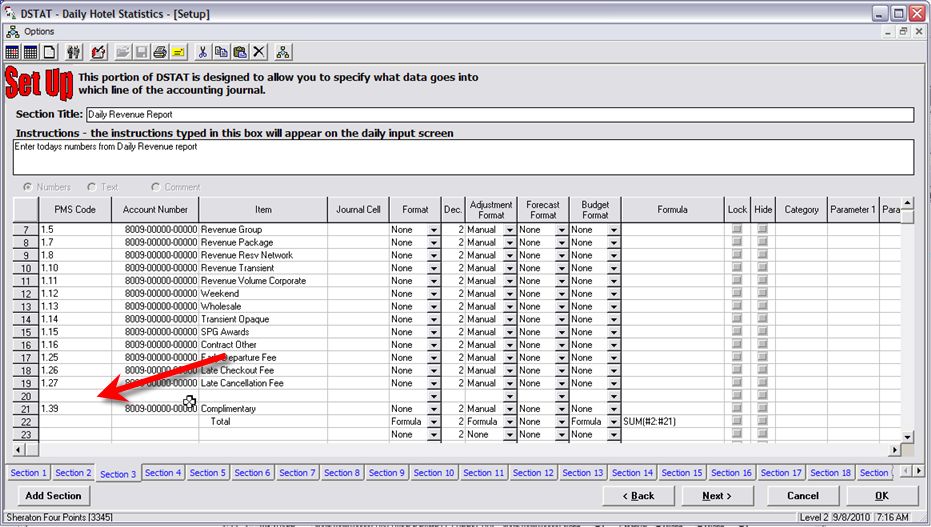The height and width of the screenshot is (527, 931).
Task: Click into the Section Title field
Action: (499, 115)
